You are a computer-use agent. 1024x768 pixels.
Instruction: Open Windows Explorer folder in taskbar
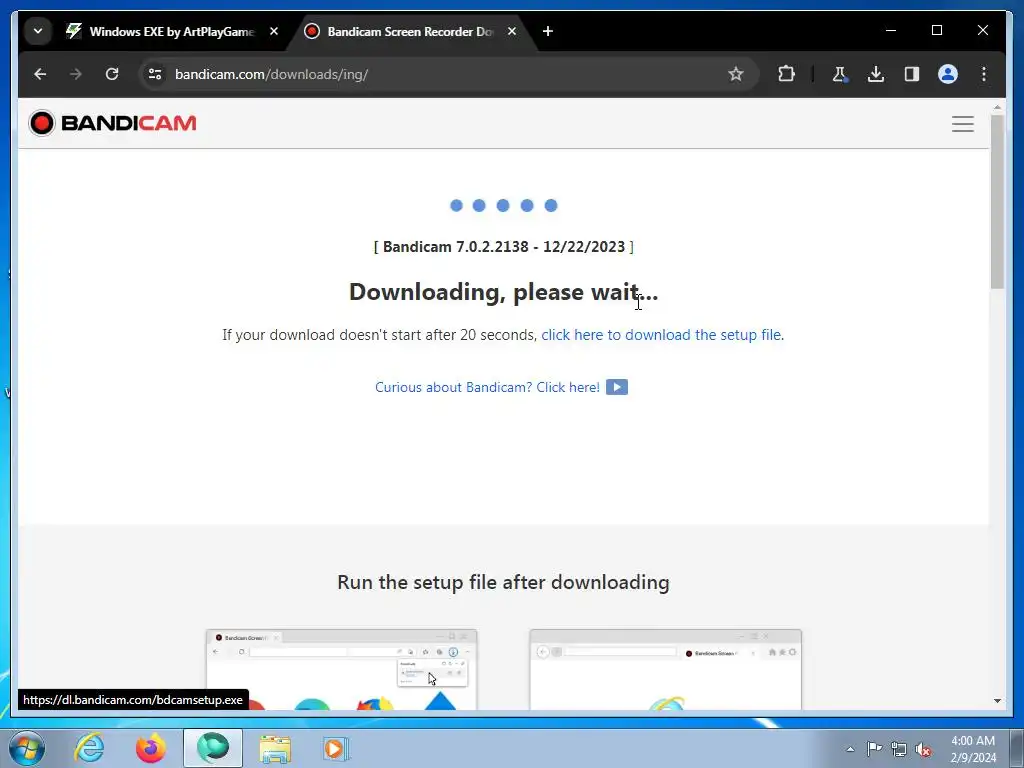pyautogui.click(x=275, y=748)
